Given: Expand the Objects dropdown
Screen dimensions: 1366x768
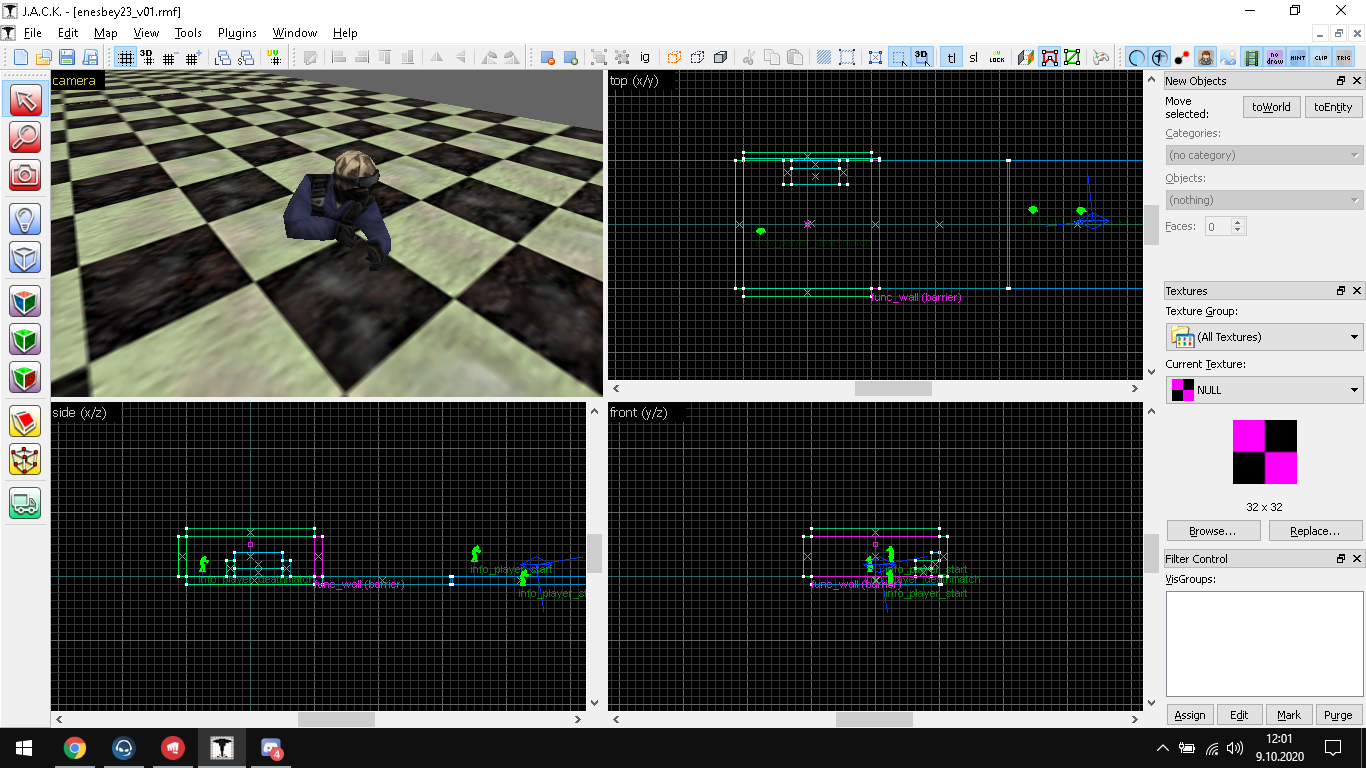Looking at the screenshot, I should pyautogui.click(x=1264, y=200).
